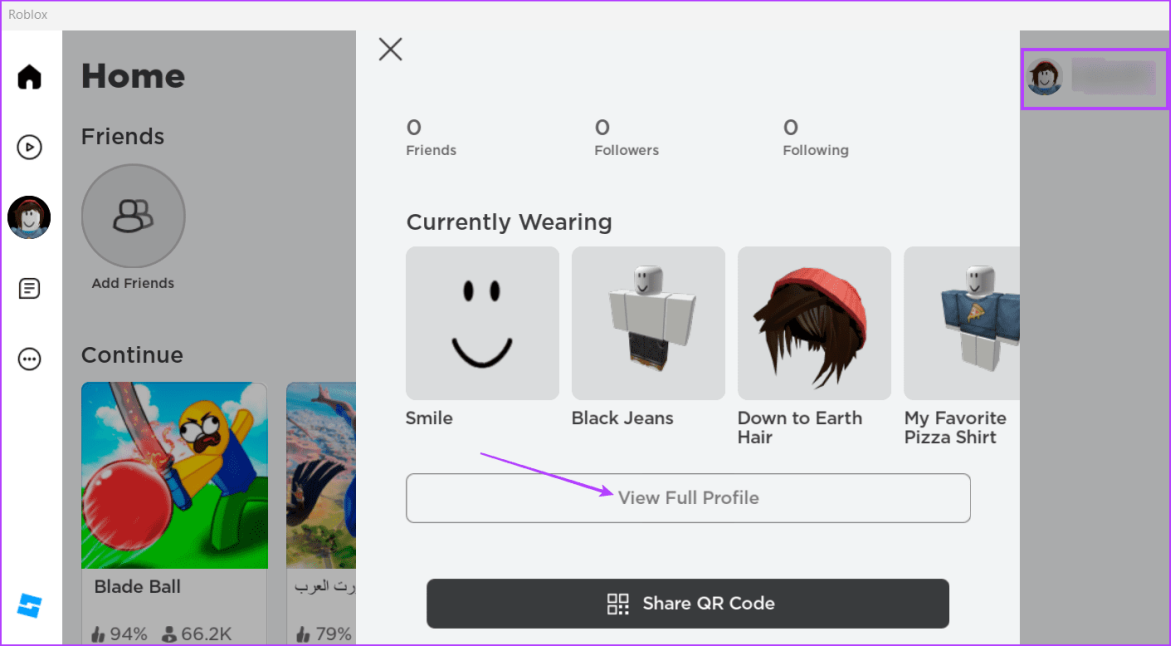The height and width of the screenshot is (646, 1171).
Task: Select My Favorite Pizza Shirt thumbnail
Action: click(961, 323)
